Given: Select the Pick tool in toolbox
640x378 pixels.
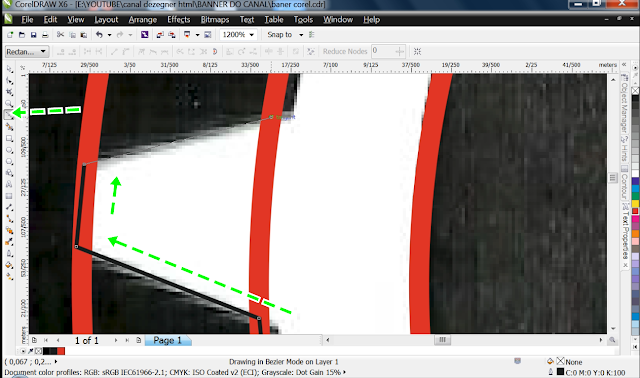Looking at the screenshot, I should (x=9, y=69).
